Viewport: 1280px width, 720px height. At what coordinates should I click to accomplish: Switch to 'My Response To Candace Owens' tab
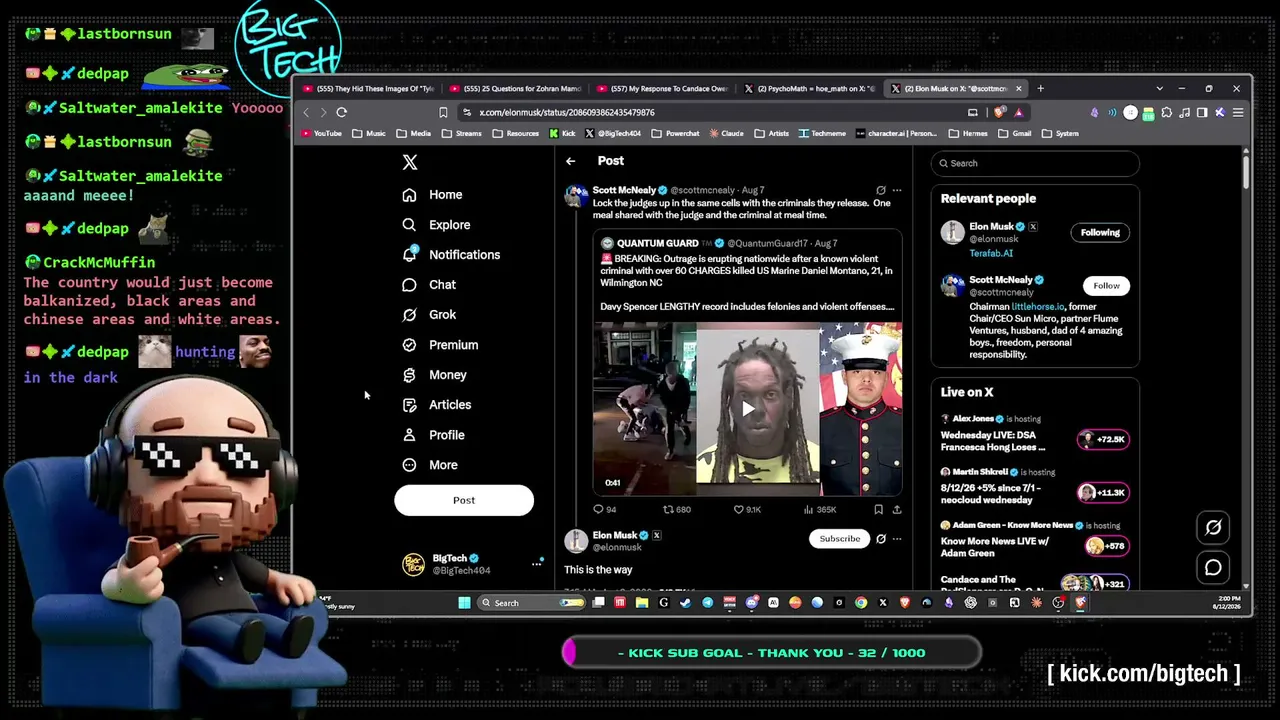pyautogui.click(x=662, y=89)
